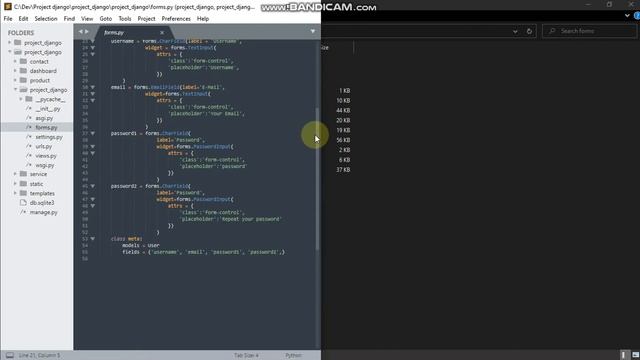Open __init__.py in the sidebar
The height and width of the screenshot is (360, 640).
48,109
